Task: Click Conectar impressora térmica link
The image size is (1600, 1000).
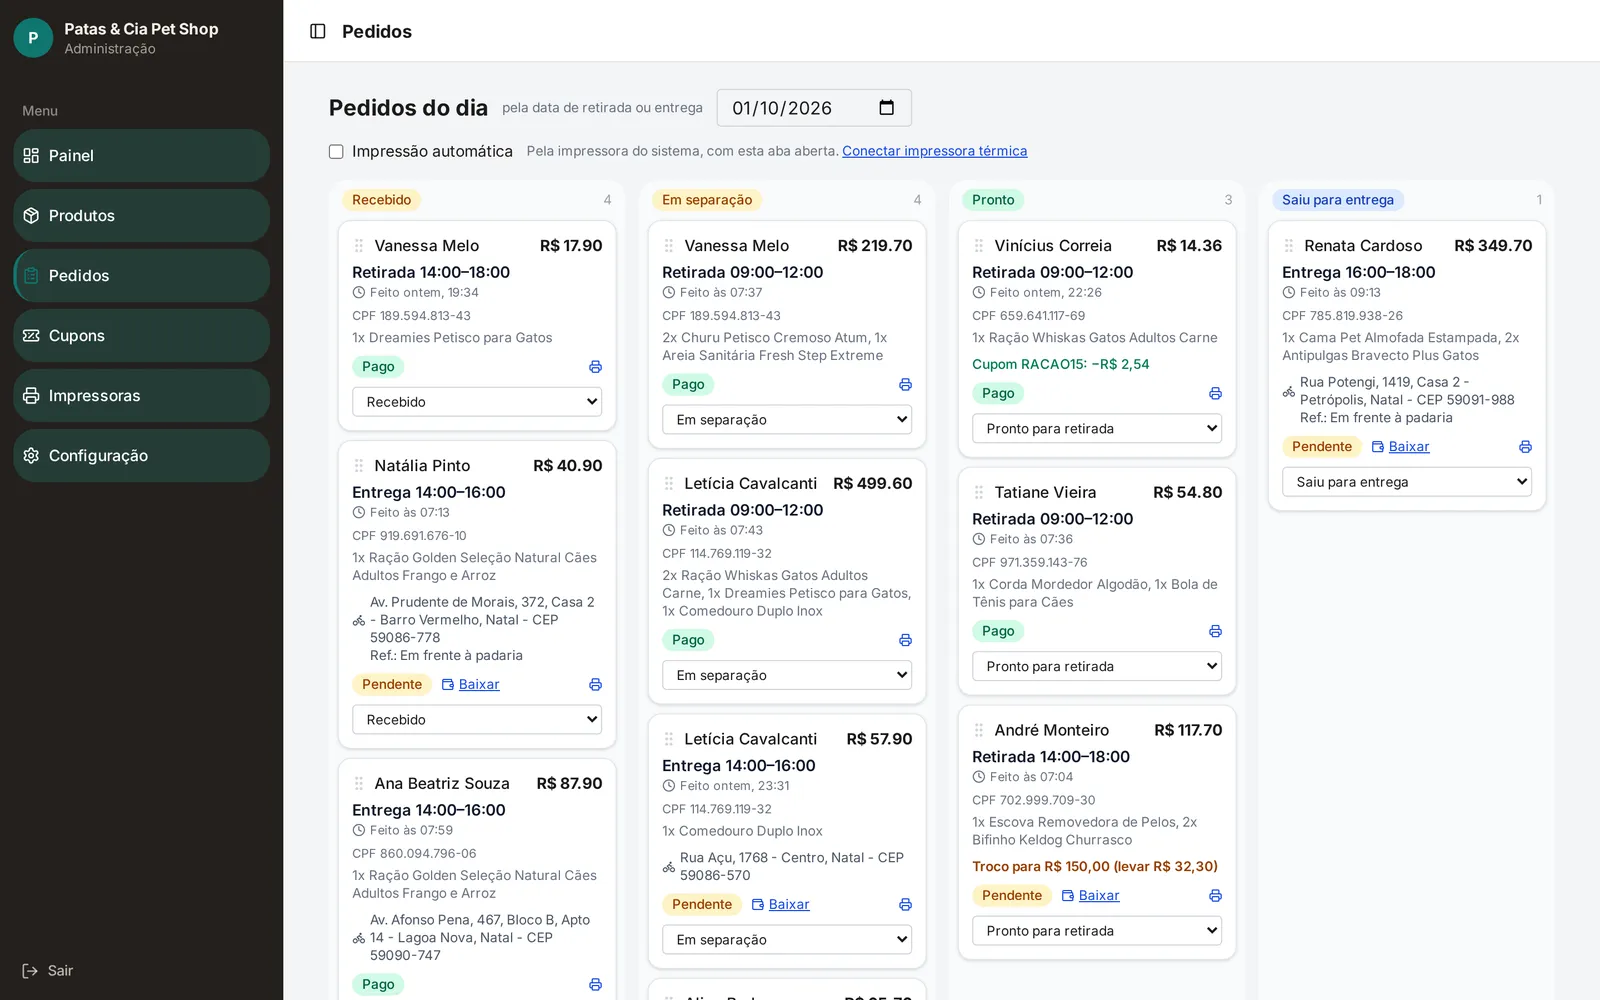Action: (934, 151)
